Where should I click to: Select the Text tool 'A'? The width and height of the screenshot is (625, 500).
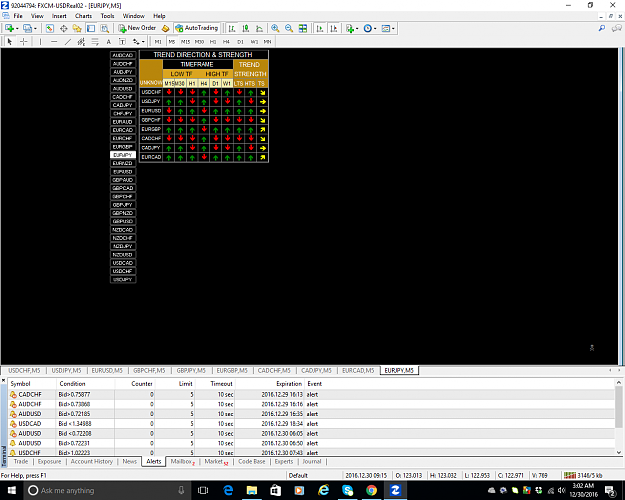[x=108, y=41]
